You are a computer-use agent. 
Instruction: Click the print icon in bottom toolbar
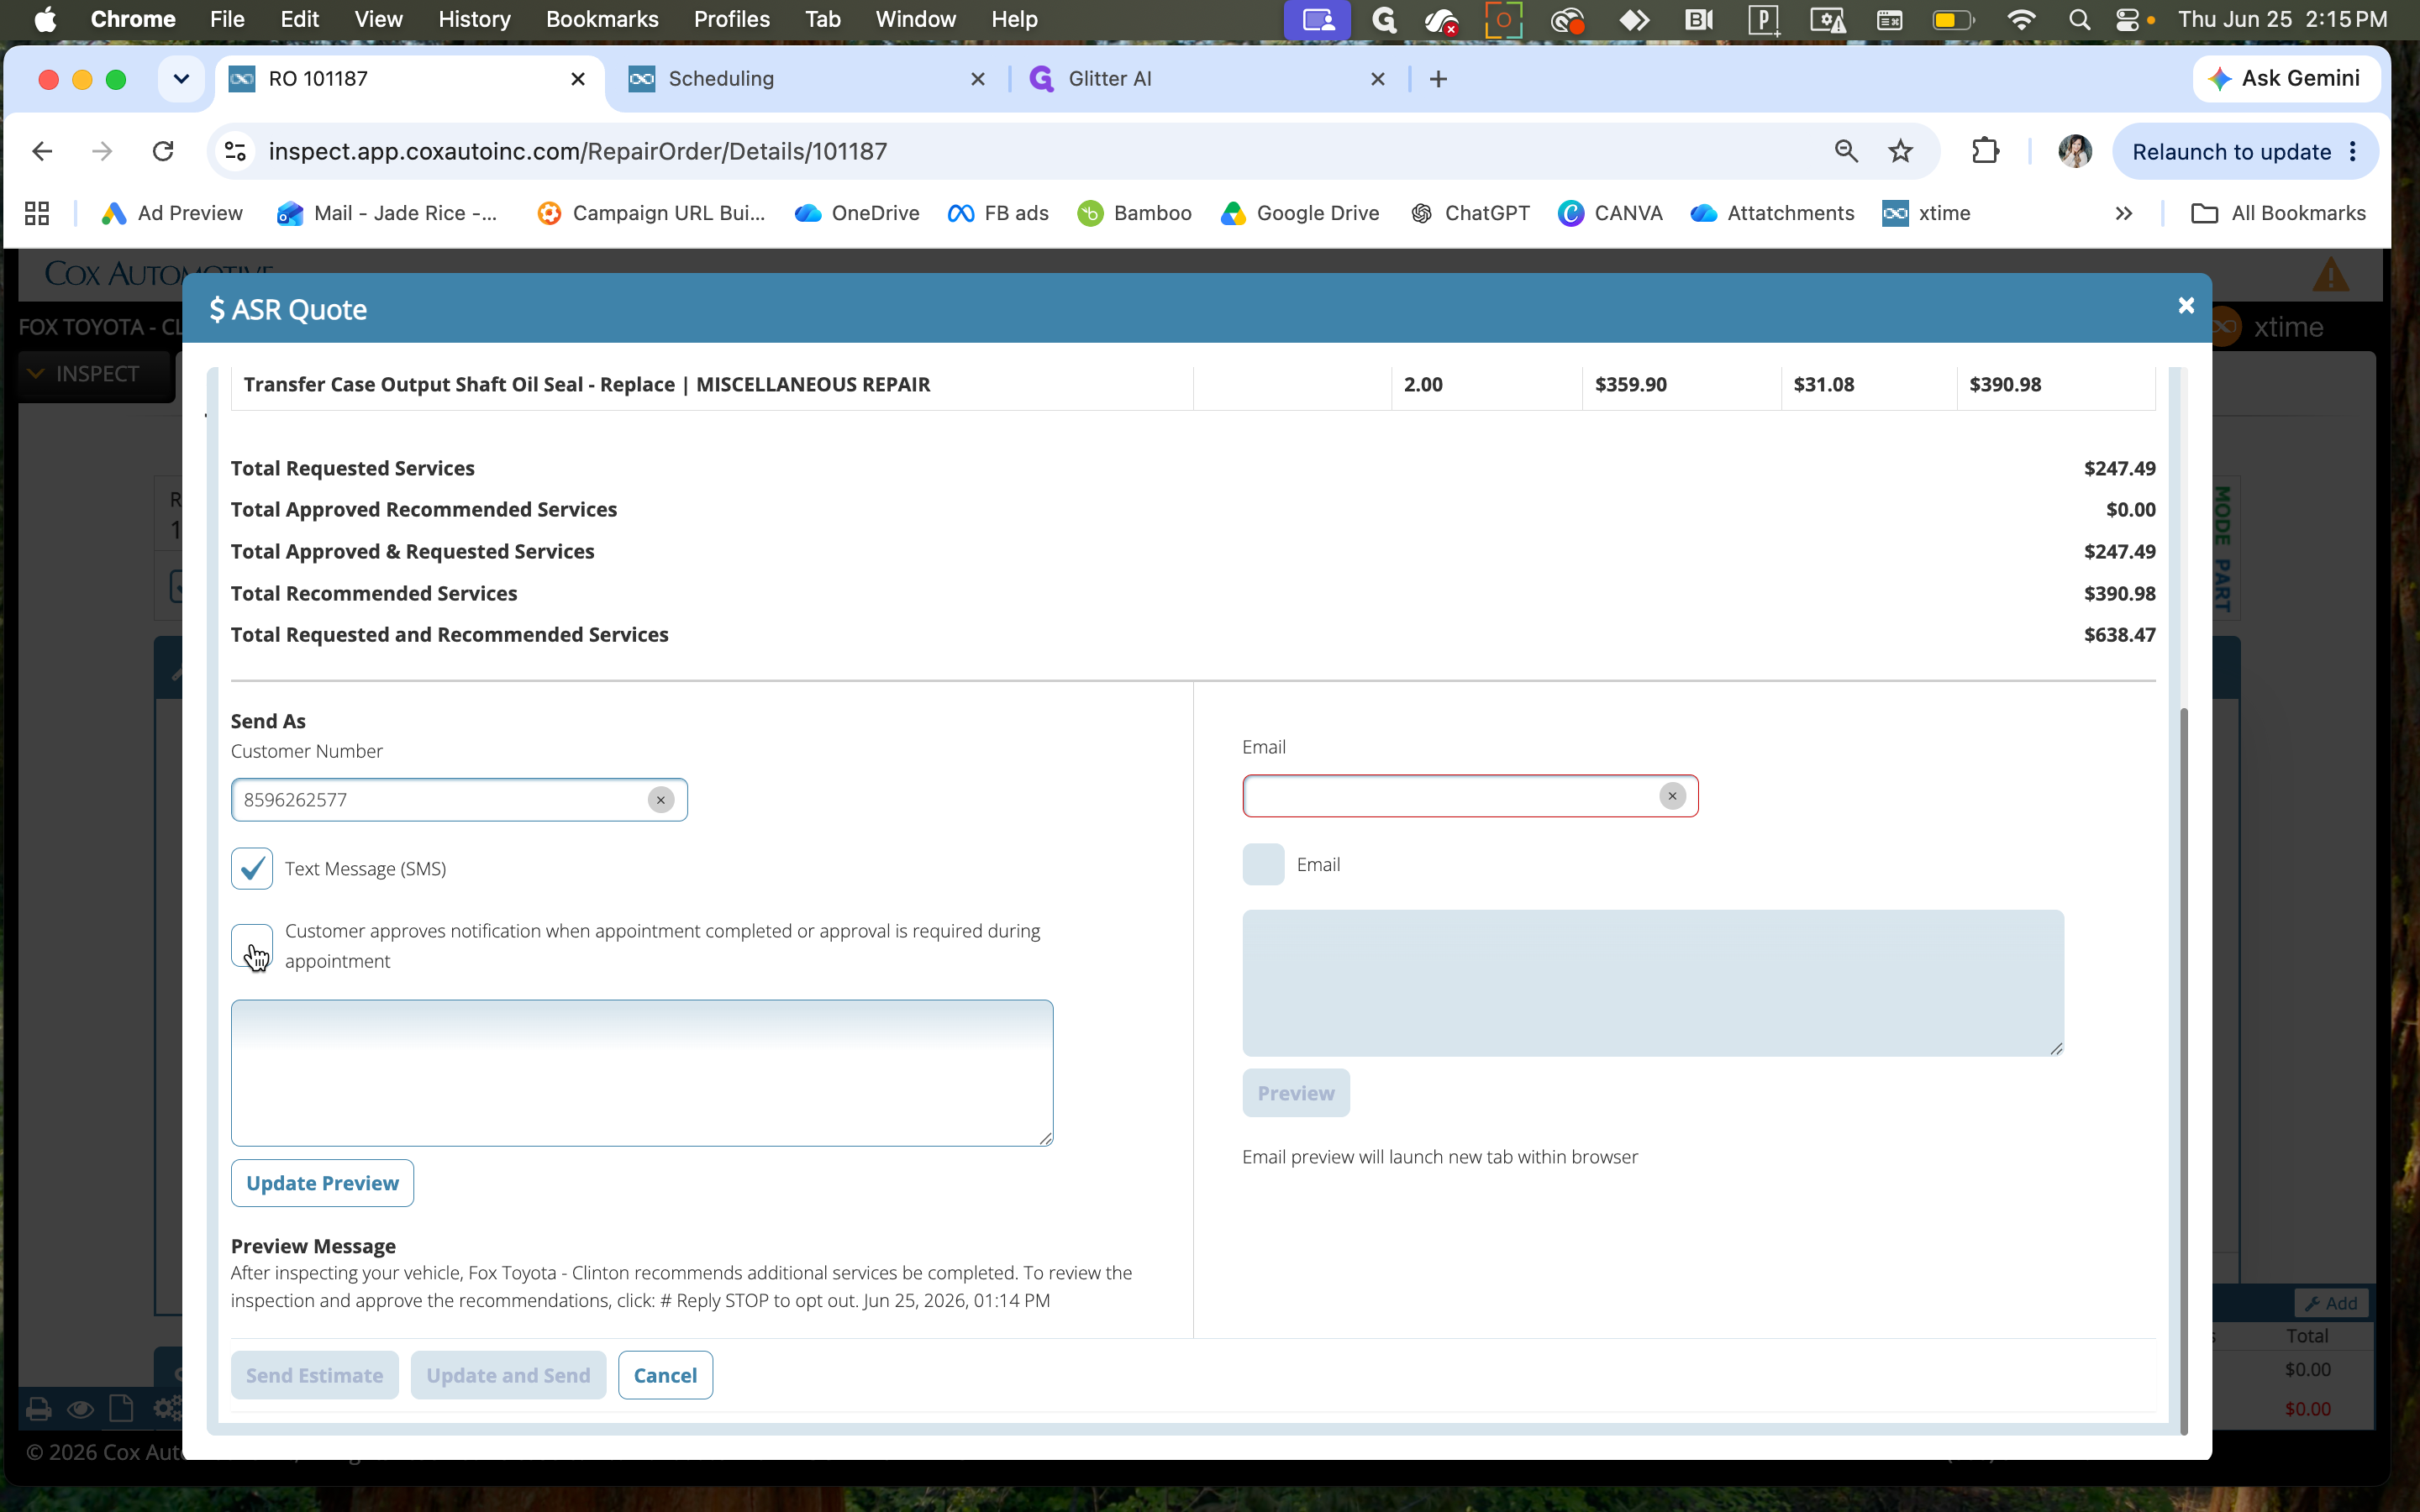click(39, 1409)
